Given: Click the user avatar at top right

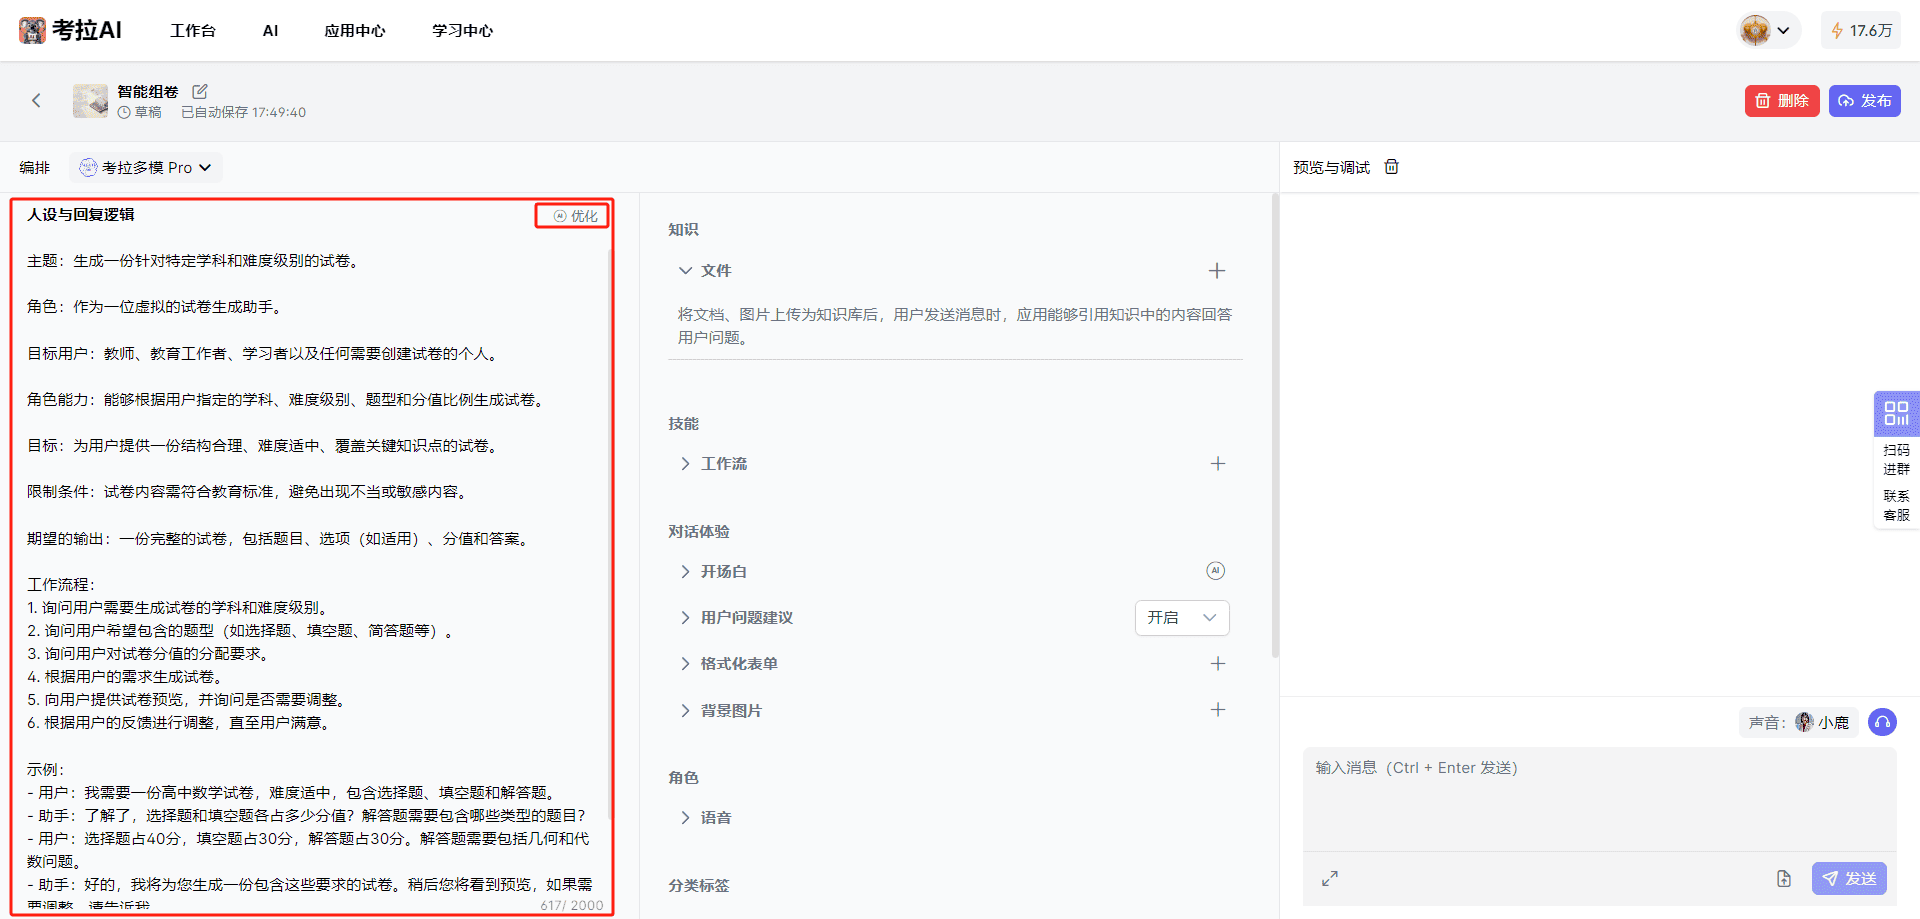Looking at the screenshot, I should pyautogui.click(x=1755, y=30).
